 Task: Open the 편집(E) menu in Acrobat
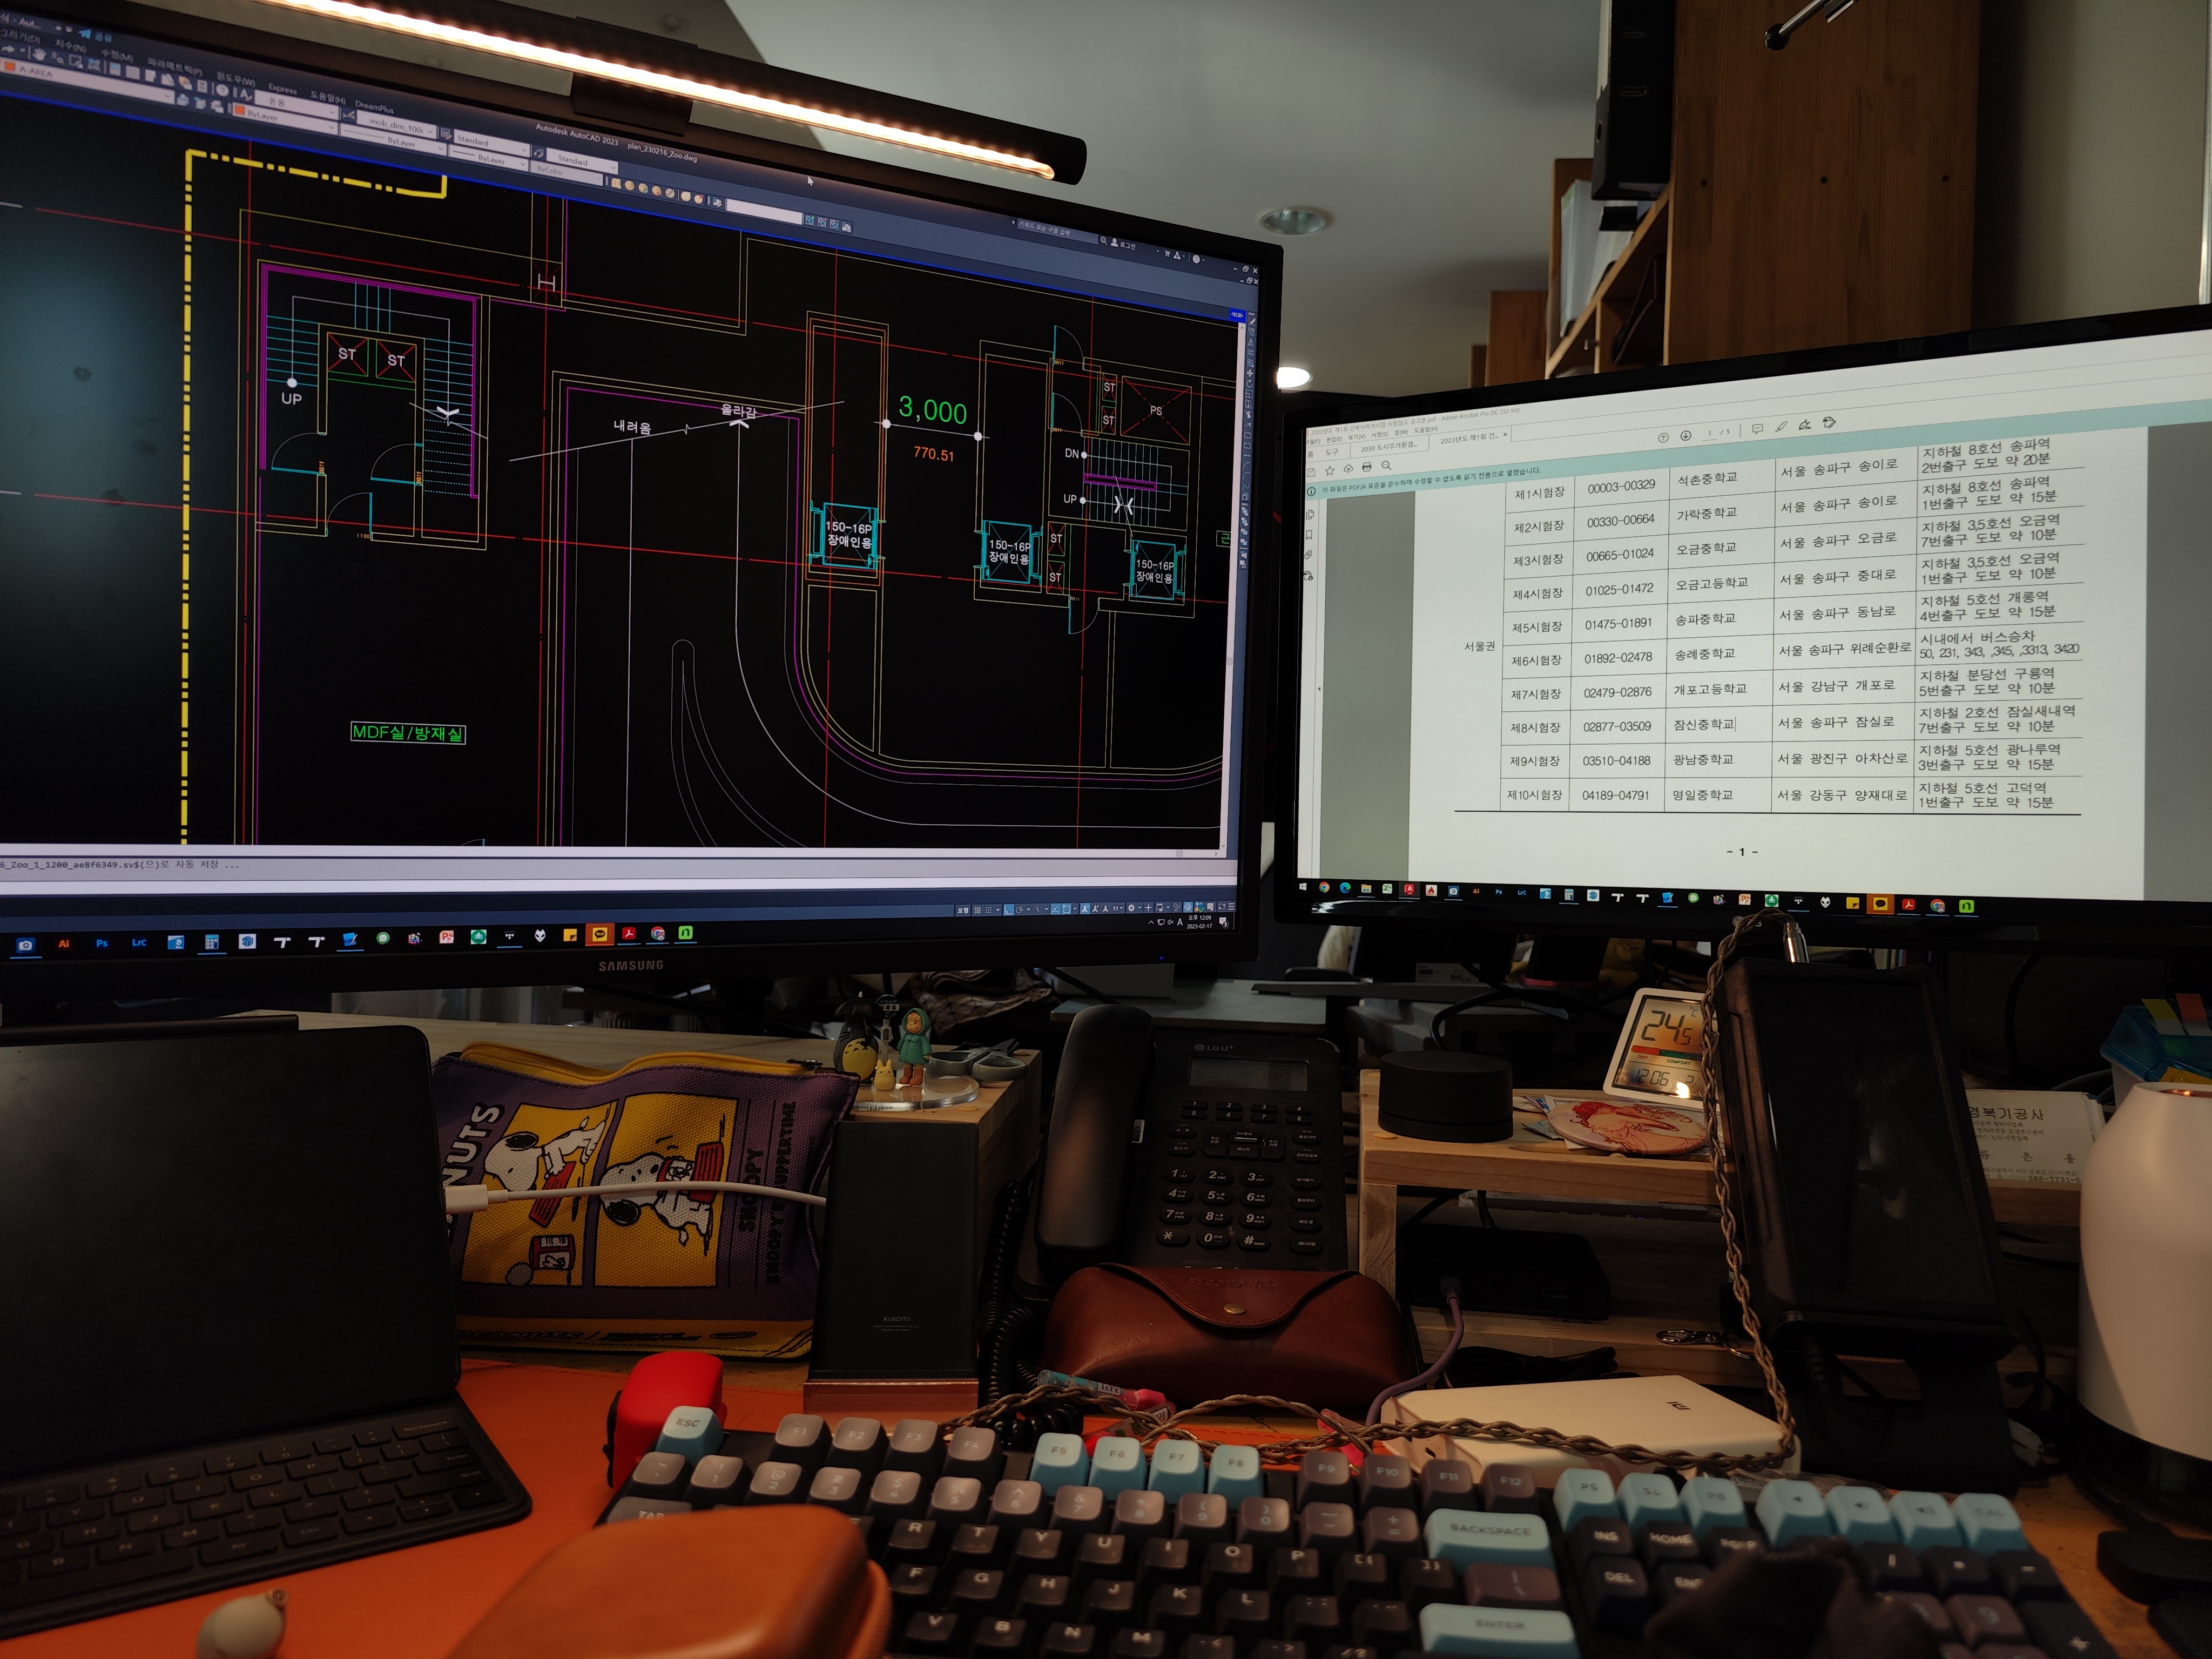pos(1335,440)
